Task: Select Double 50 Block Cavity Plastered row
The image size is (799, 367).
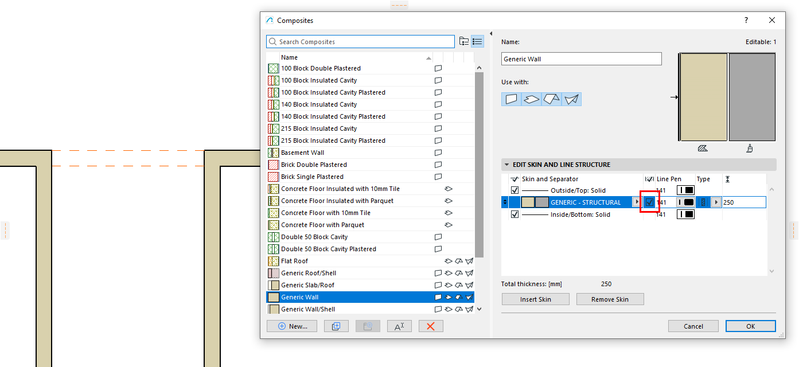Action: [x=370, y=249]
